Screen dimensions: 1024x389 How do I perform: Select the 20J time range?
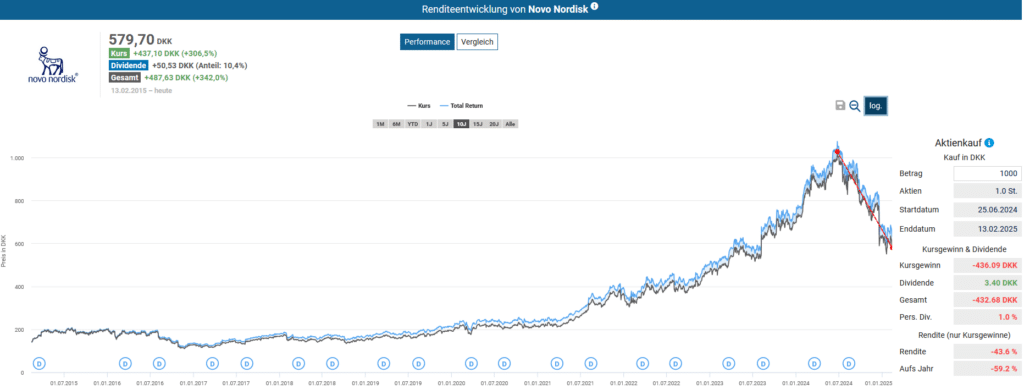[x=494, y=124]
